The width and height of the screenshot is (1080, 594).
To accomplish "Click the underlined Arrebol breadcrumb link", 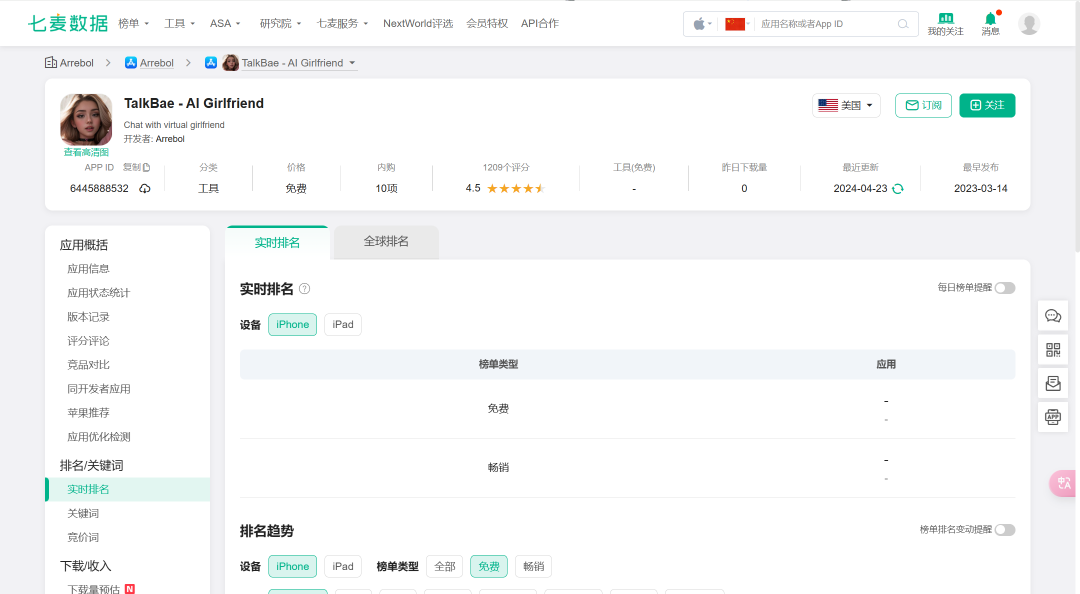I will point(156,63).
